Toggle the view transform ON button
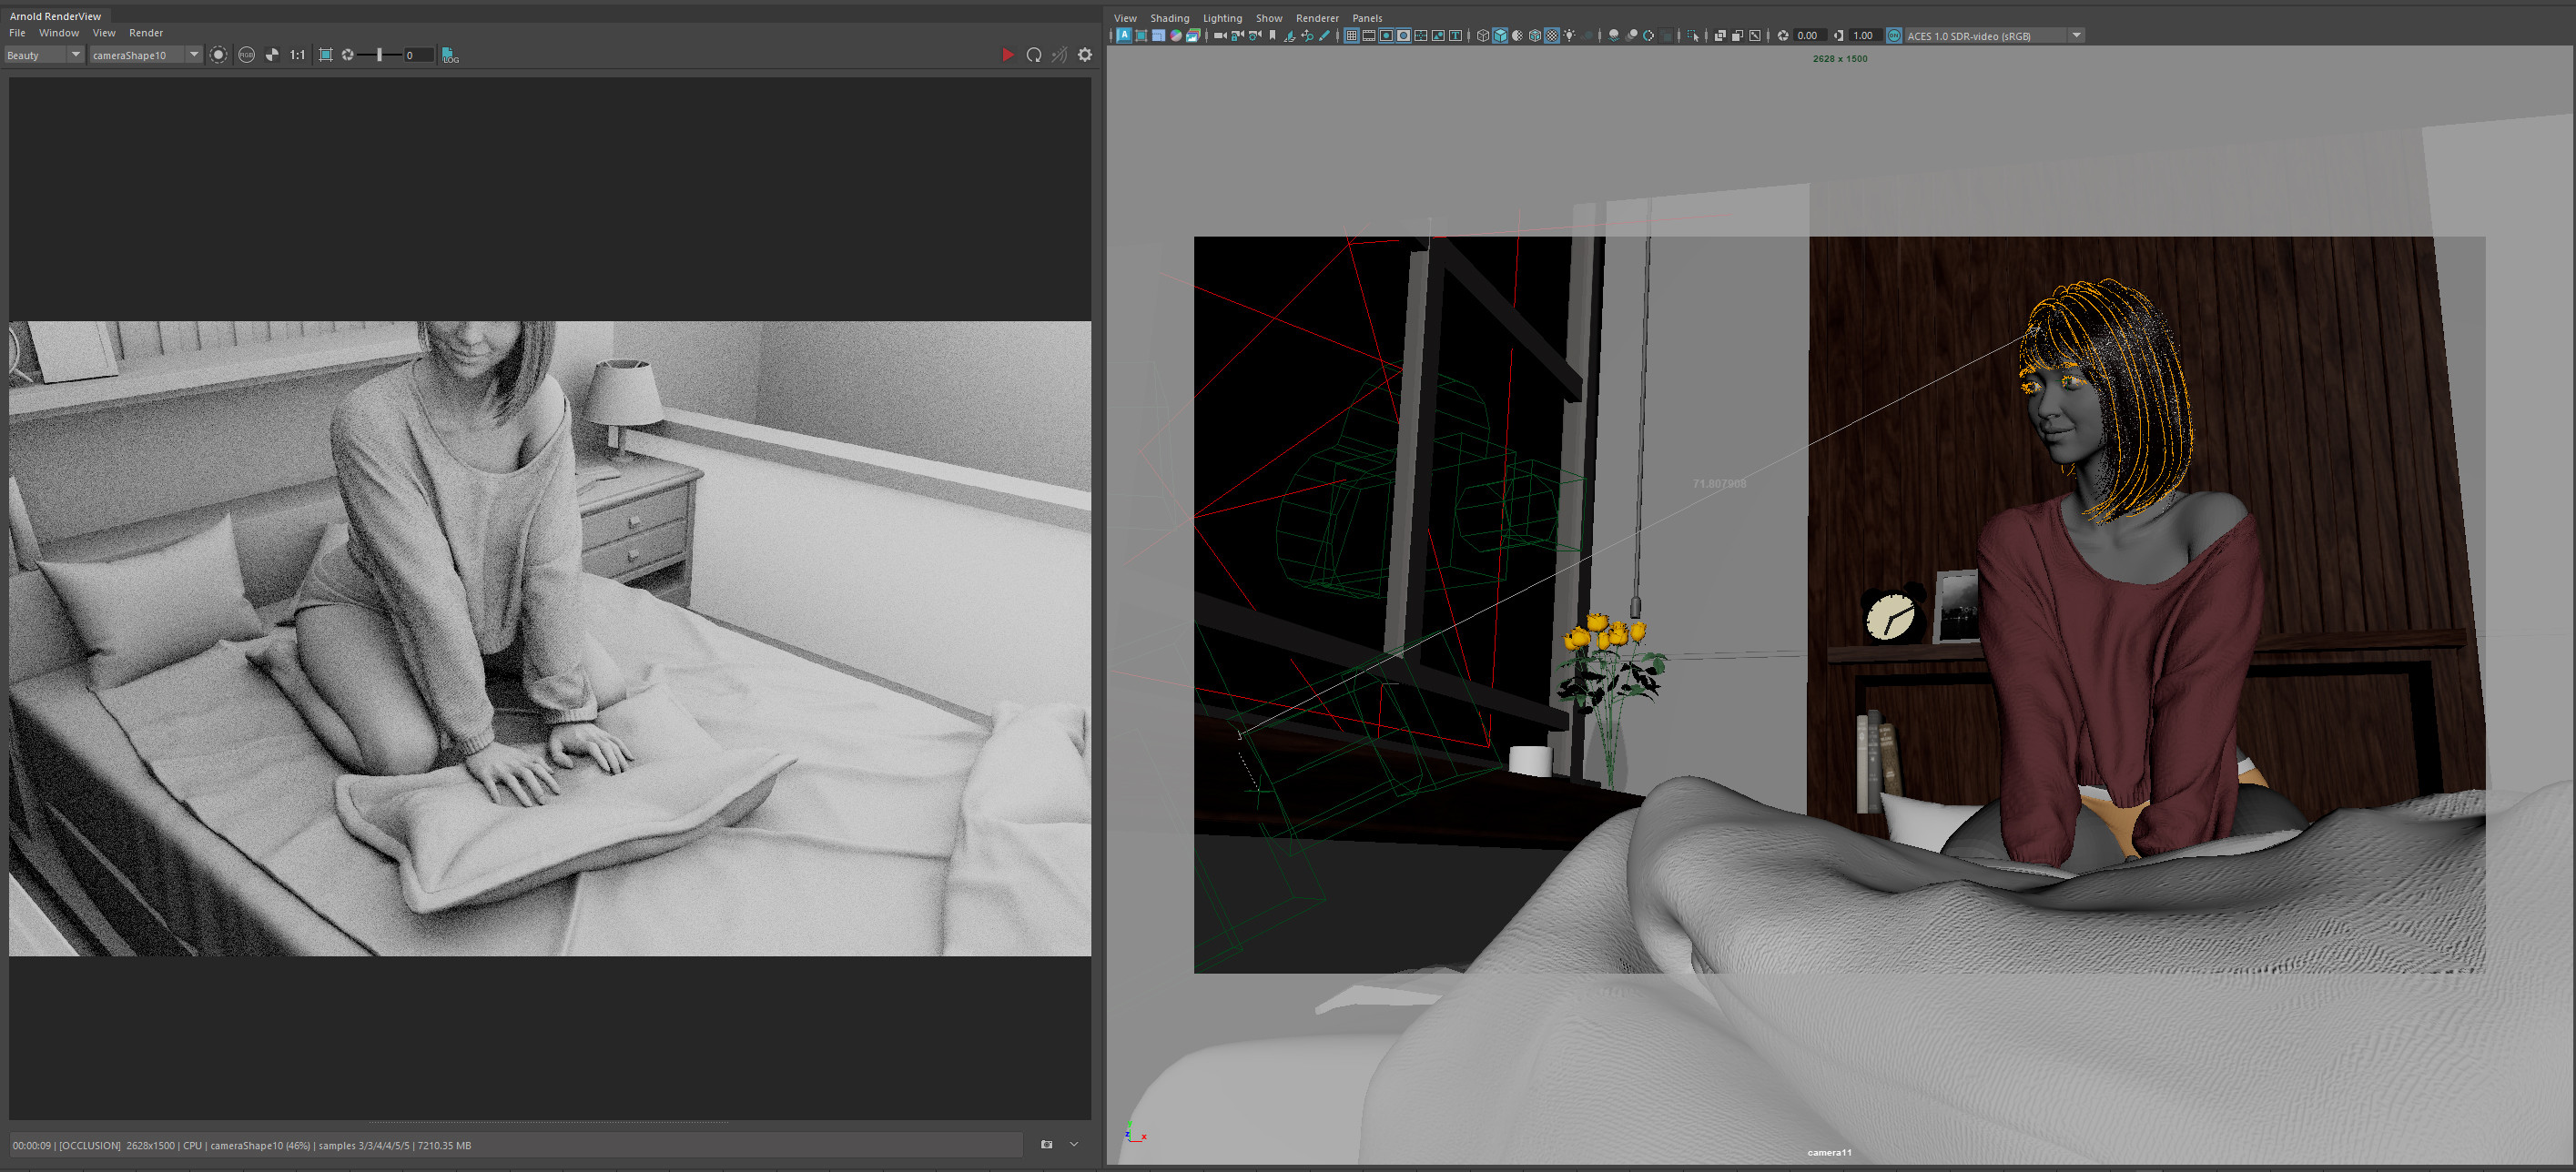This screenshot has height=1172, width=2576. tap(1894, 36)
